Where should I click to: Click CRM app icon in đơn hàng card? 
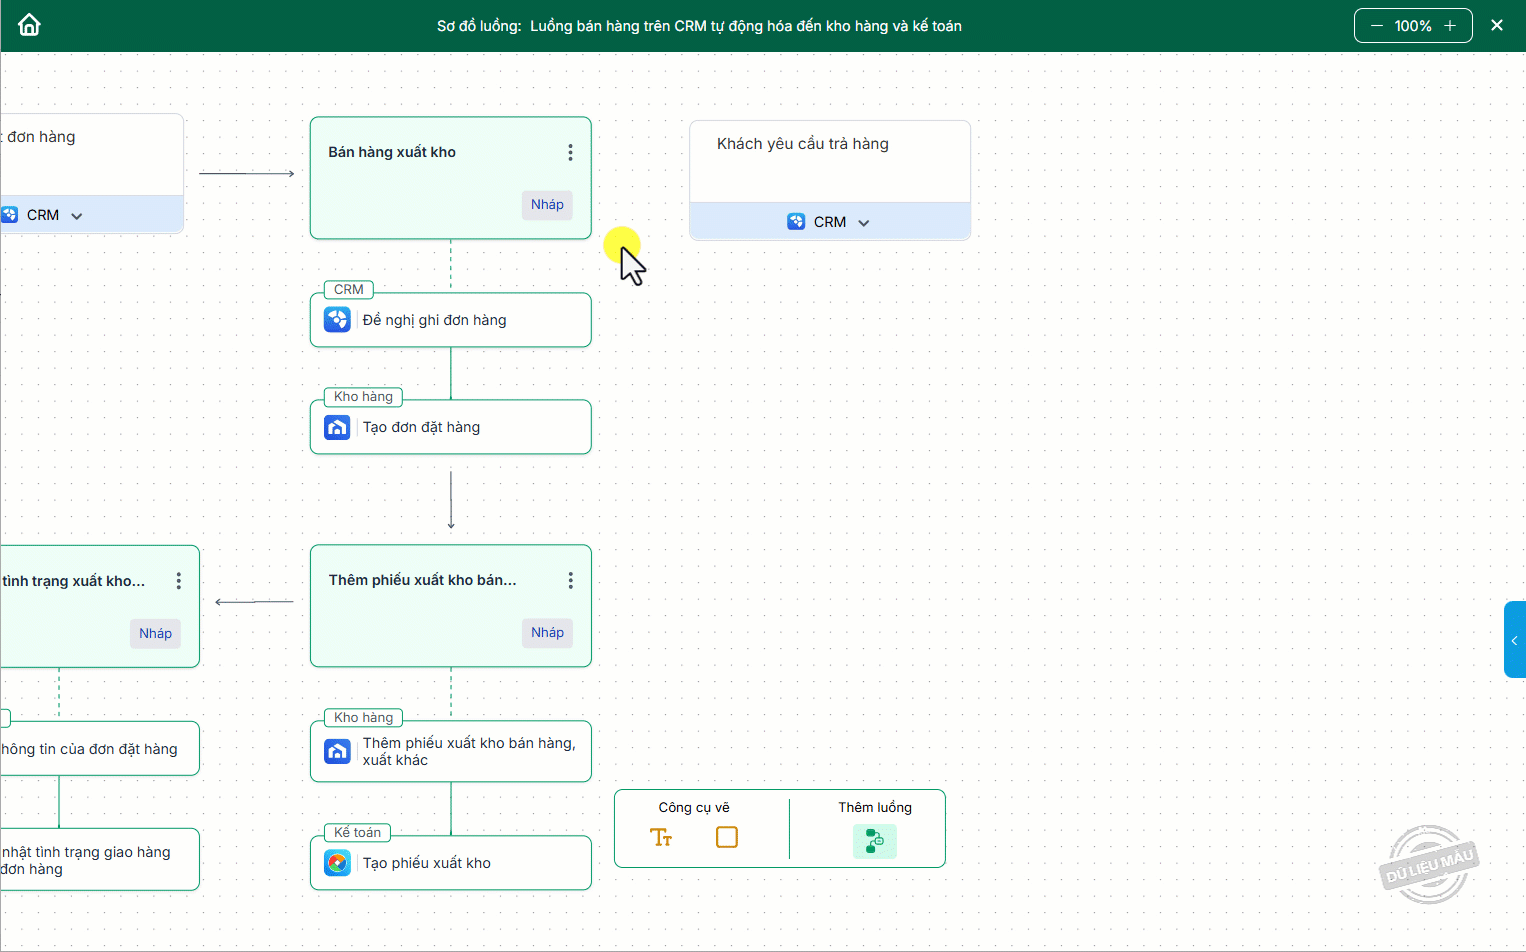click(x=9, y=215)
